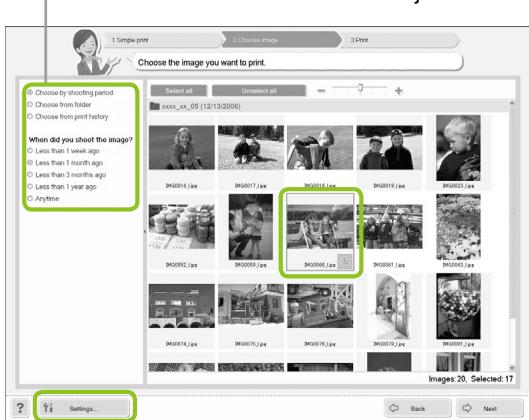Click the folder icon beside xxxx_xx_05

[155, 106]
